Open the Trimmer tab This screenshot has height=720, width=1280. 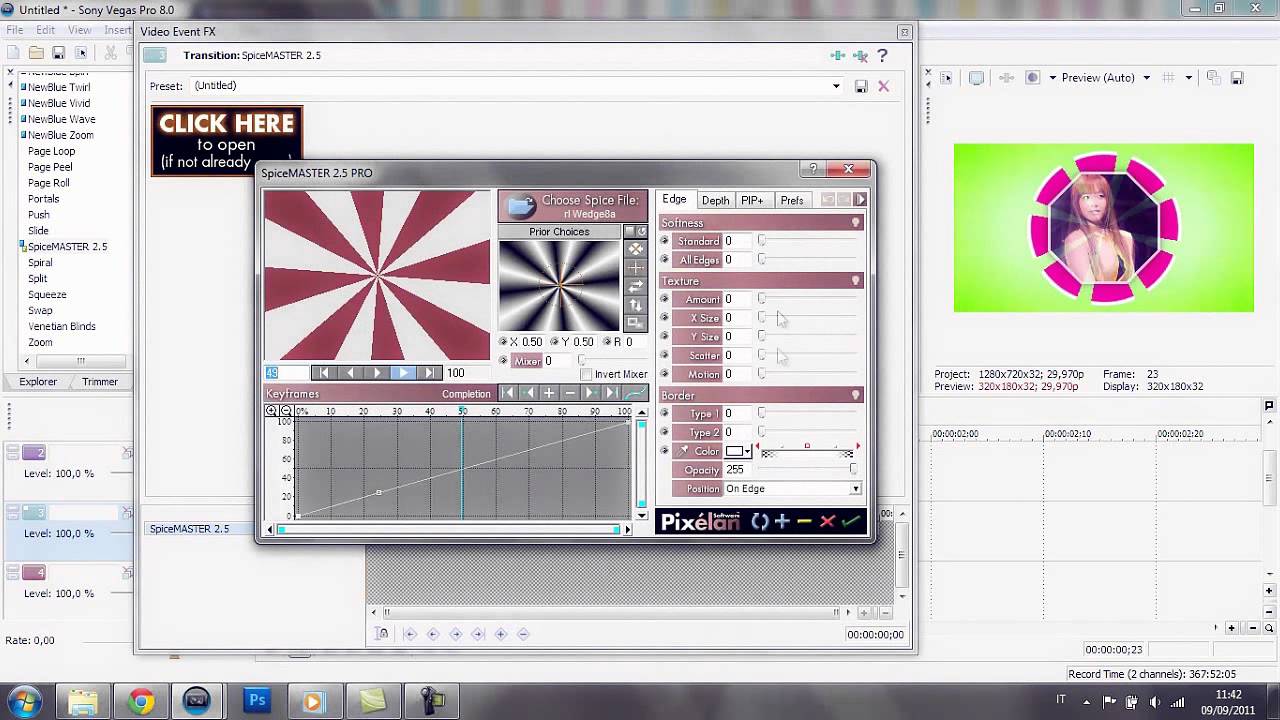[x=100, y=381]
